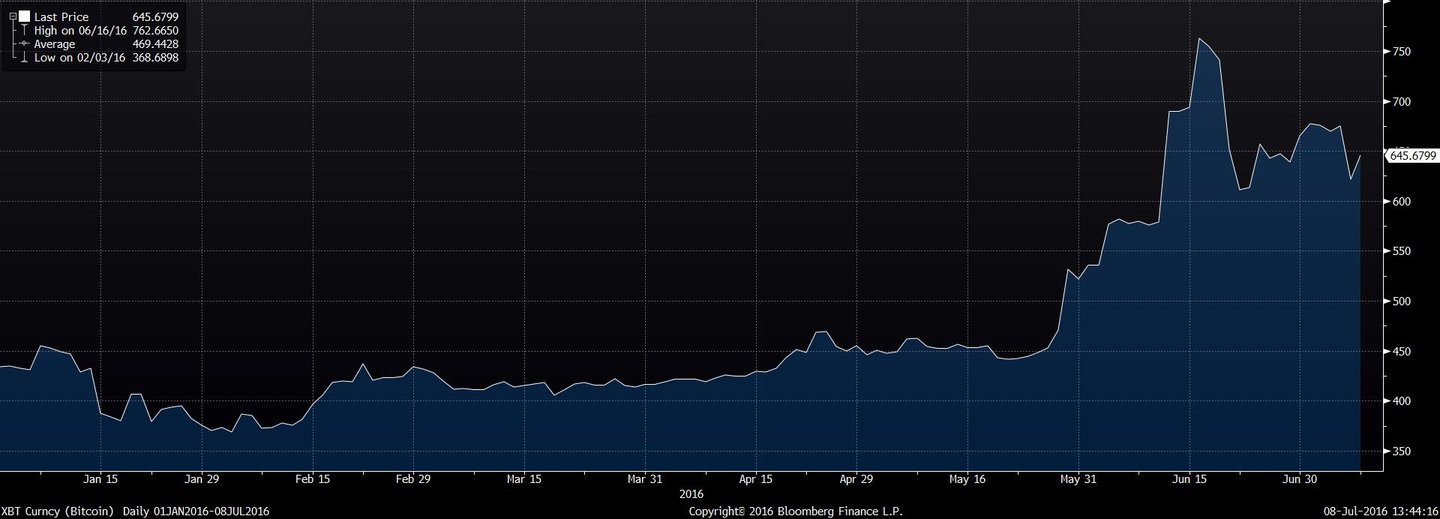Select 'High on 06/16/16' legend row label

tap(79, 31)
